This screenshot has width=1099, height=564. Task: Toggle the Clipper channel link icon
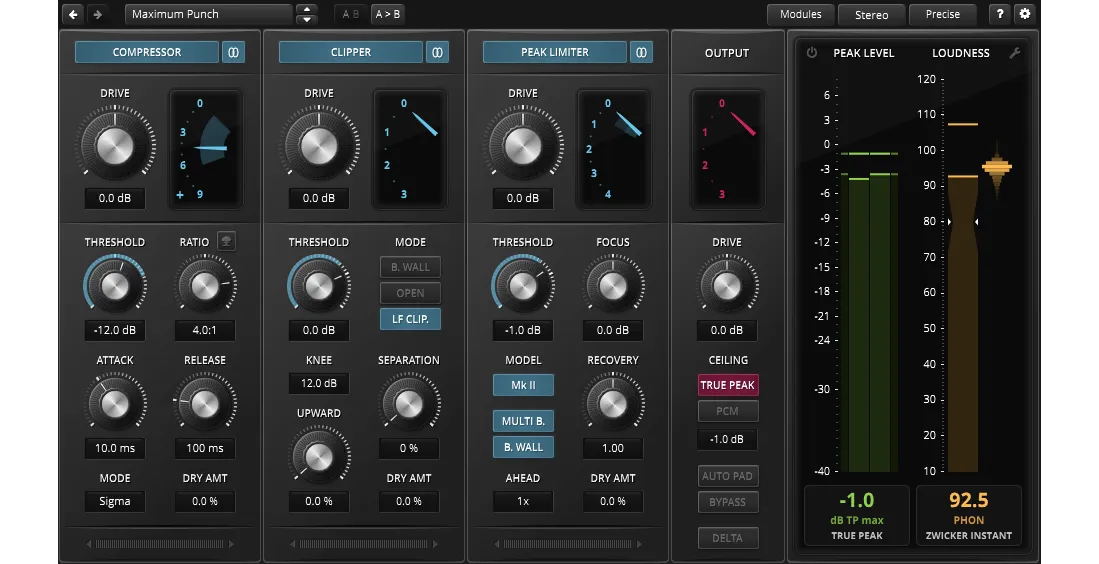tap(437, 52)
